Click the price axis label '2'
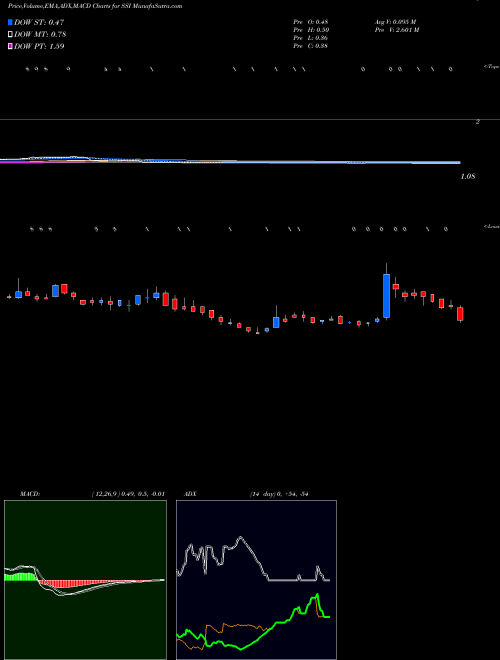 point(477,122)
